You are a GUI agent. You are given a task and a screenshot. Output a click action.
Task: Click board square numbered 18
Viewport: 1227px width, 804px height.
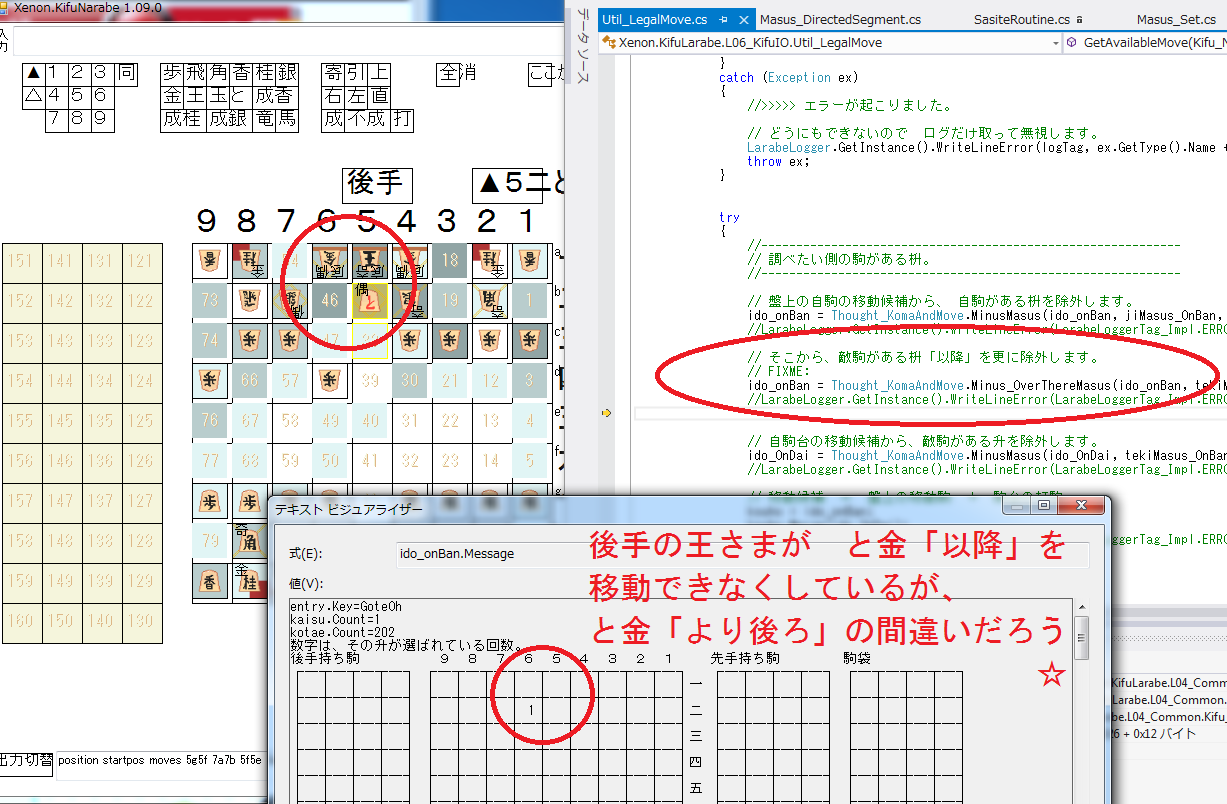coord(449,261)
